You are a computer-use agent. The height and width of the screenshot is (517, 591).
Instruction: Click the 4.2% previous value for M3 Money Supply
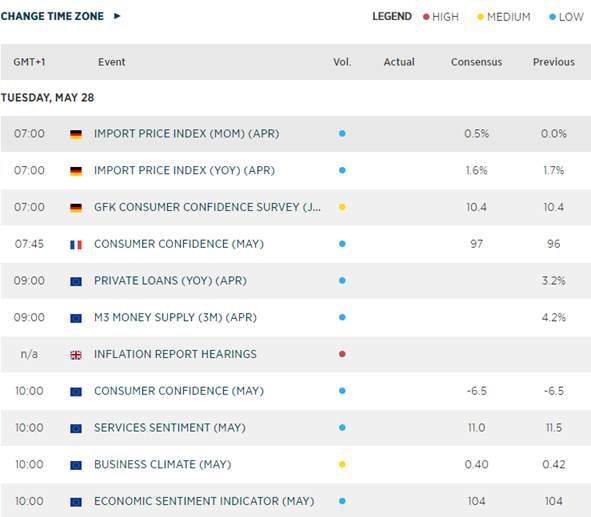tap(554, 317)
